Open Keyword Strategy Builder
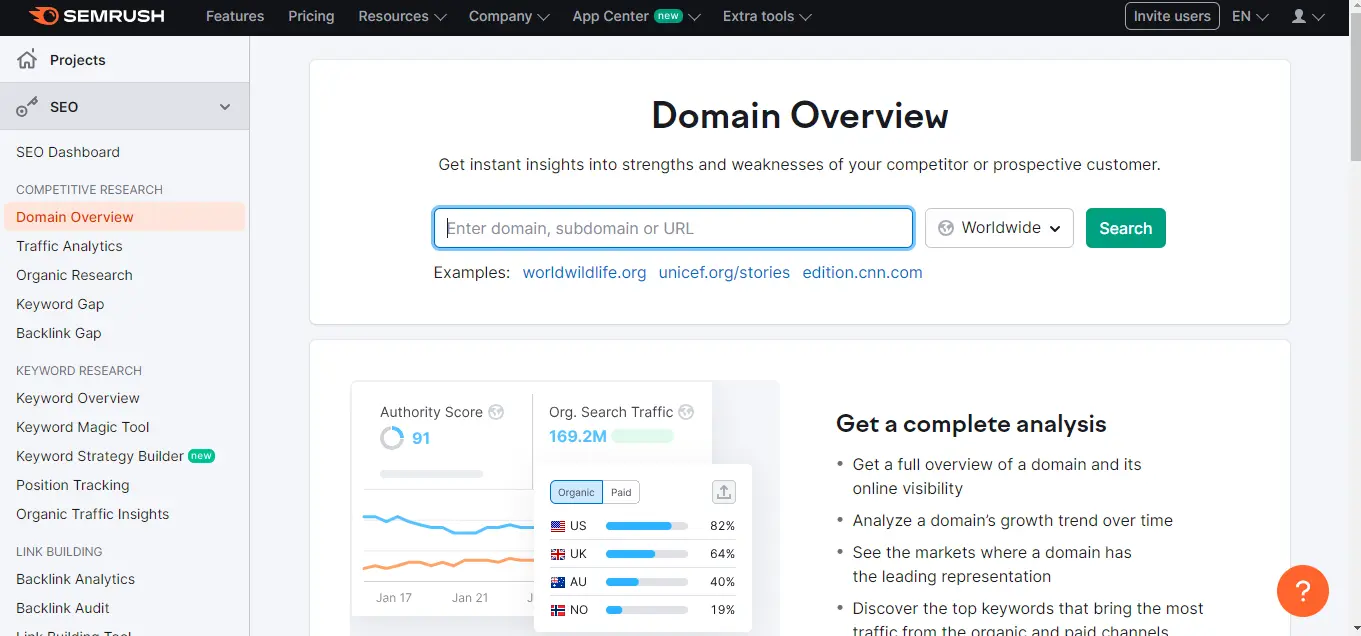This screenshot has width=1361, height=636. click(x=100, y=456)
